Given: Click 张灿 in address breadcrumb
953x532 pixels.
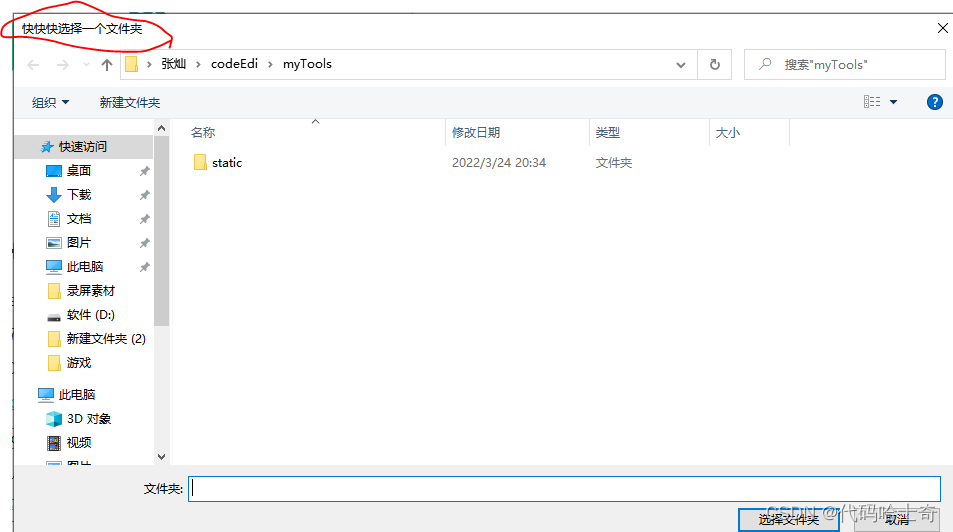Looking at the screenshot, I should (x=174, y=64).
